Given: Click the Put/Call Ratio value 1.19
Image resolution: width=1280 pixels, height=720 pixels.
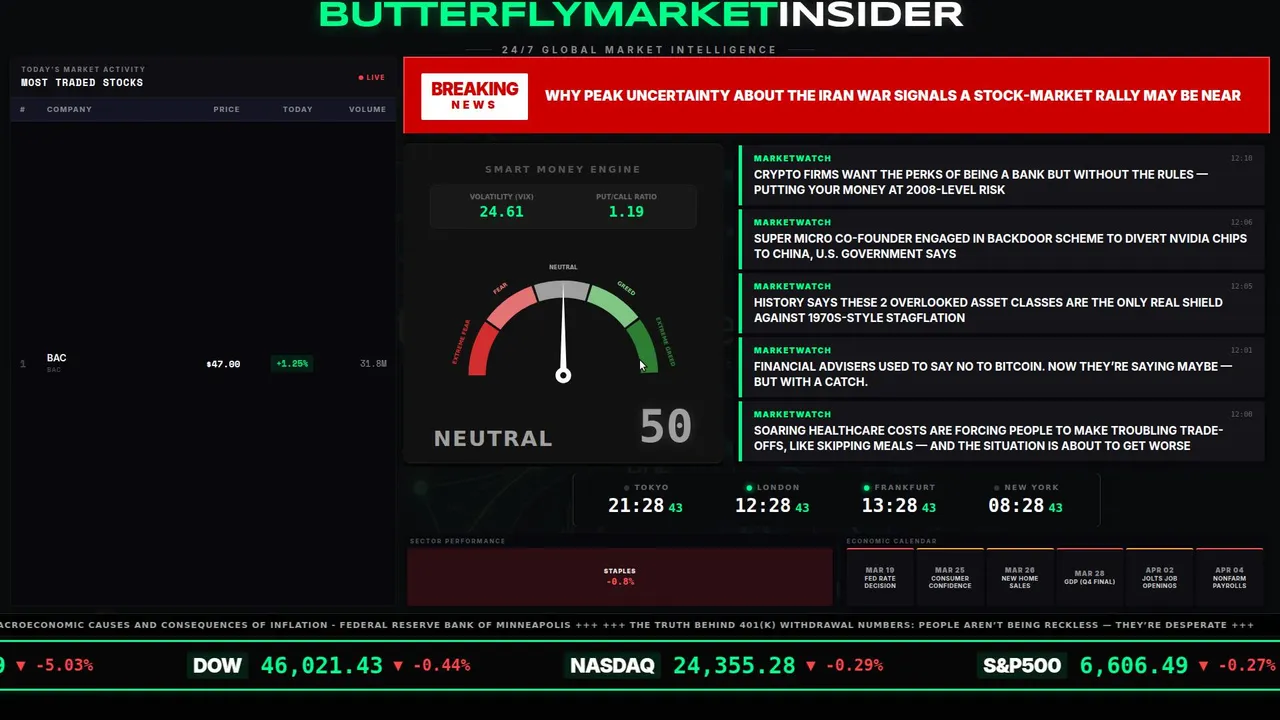Looking at the screenshot, I should 626,212.
